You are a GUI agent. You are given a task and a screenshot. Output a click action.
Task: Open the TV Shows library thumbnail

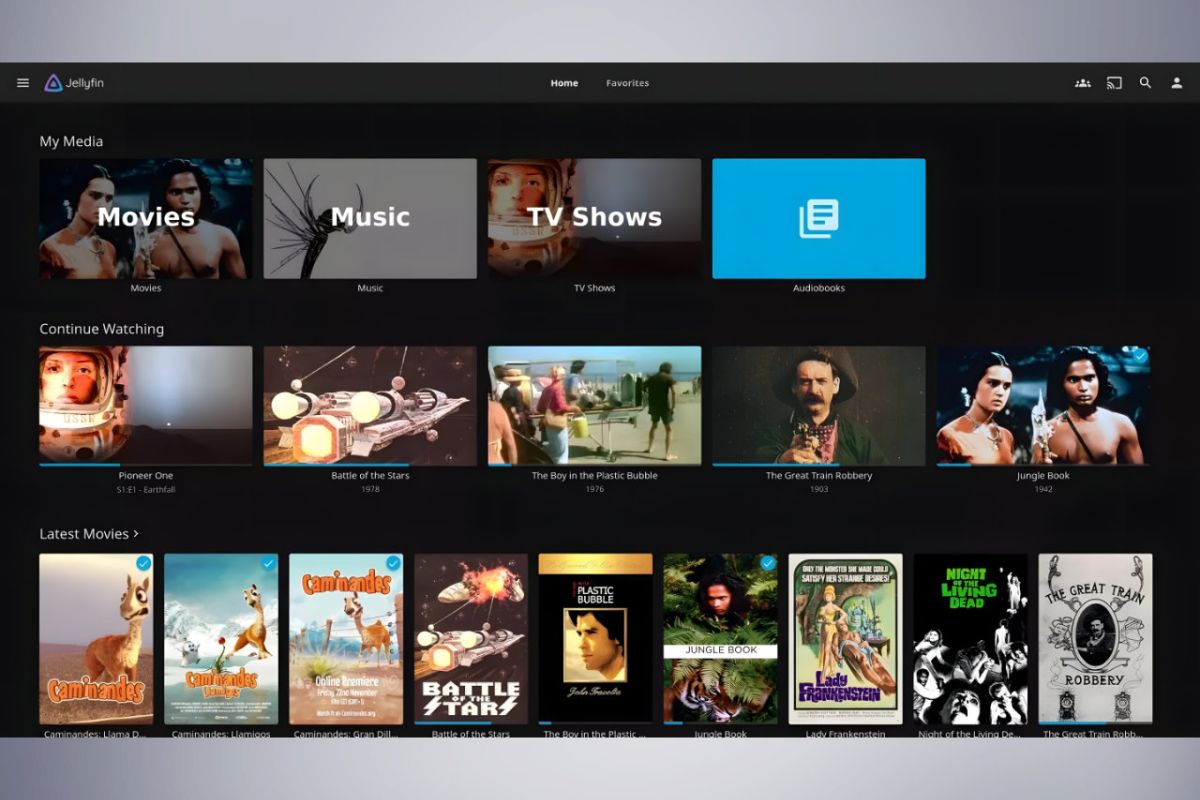[x=594, y=218]
